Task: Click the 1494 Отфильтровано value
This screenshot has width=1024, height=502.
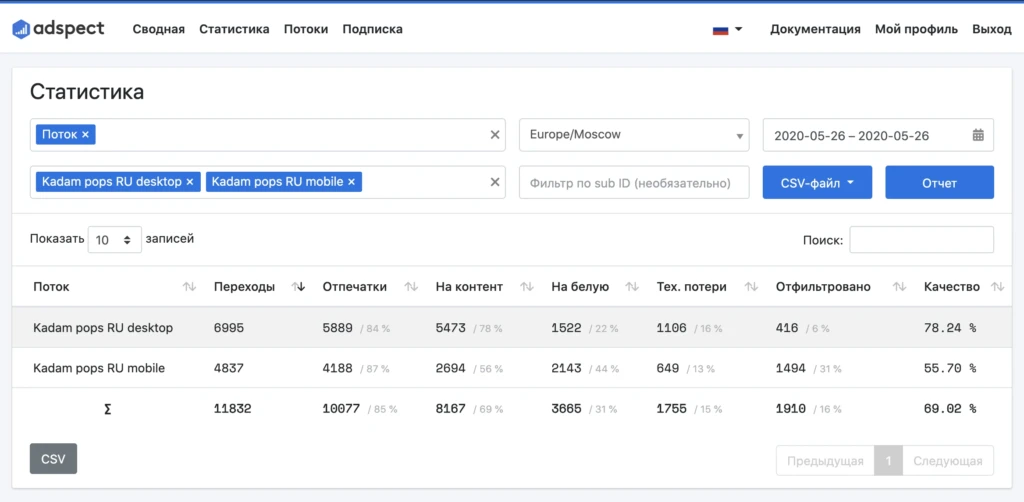Action: 791,368
